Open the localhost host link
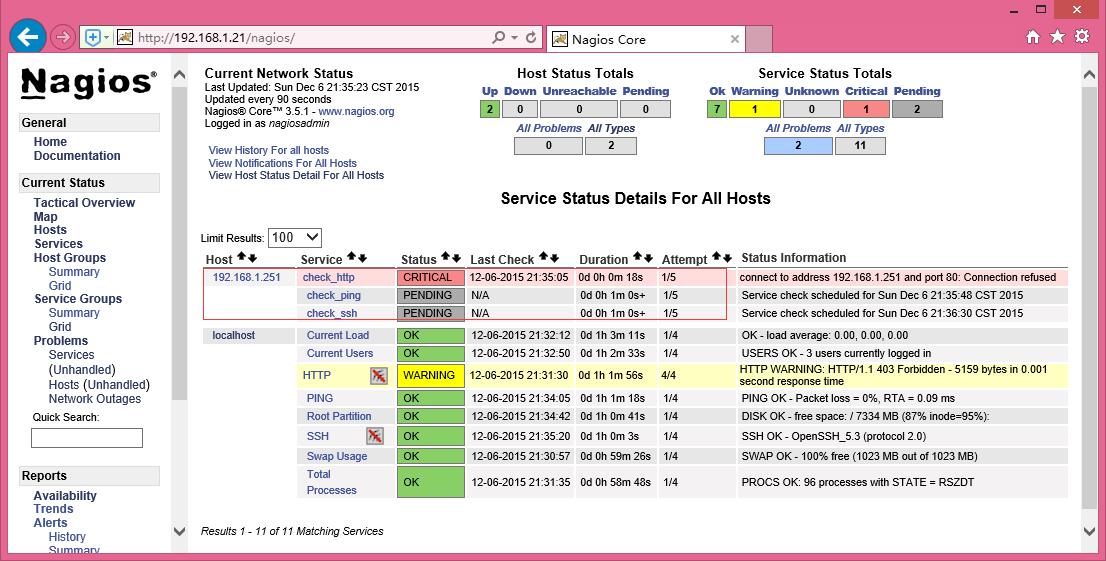Viewport: 1106px width, 561px height. pyautogui.click(x=233, y=335)
